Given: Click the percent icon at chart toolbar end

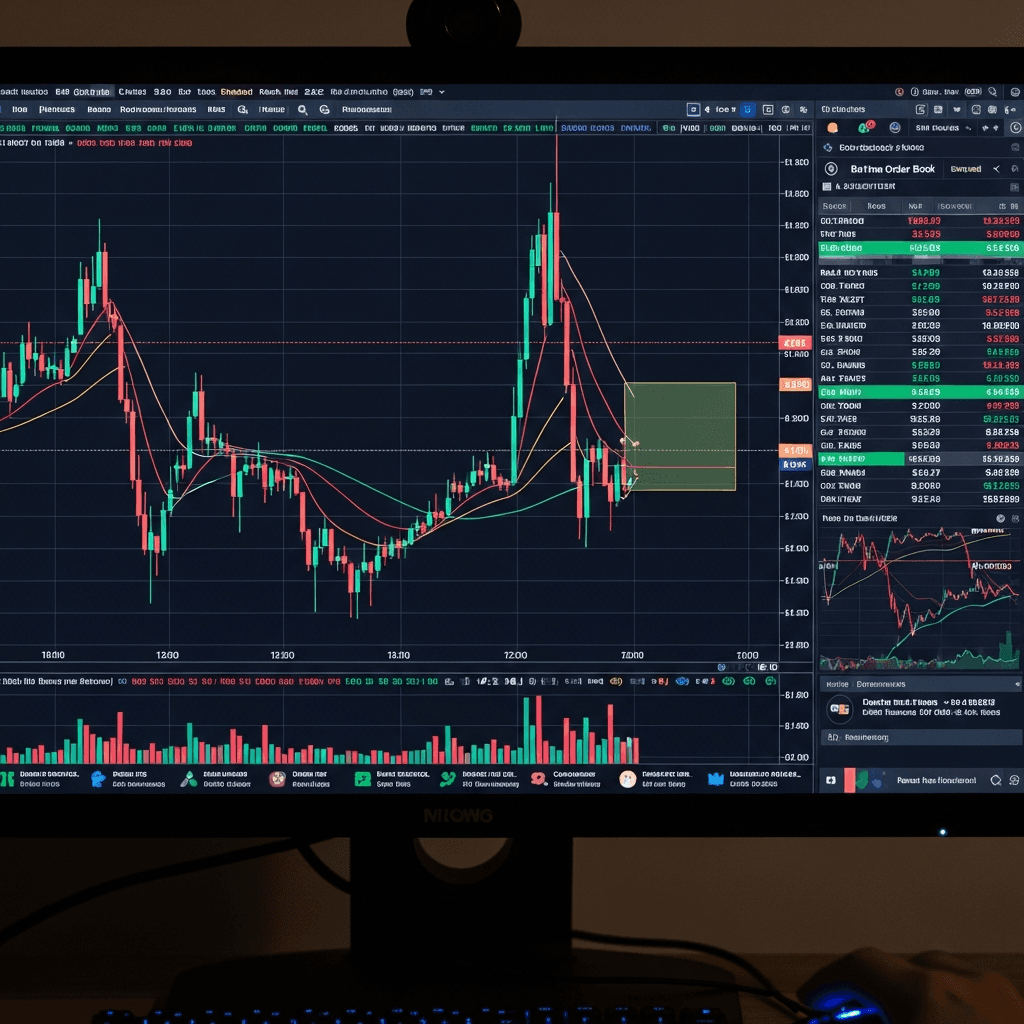Looking at the screenshot, I should coord(803,110).
